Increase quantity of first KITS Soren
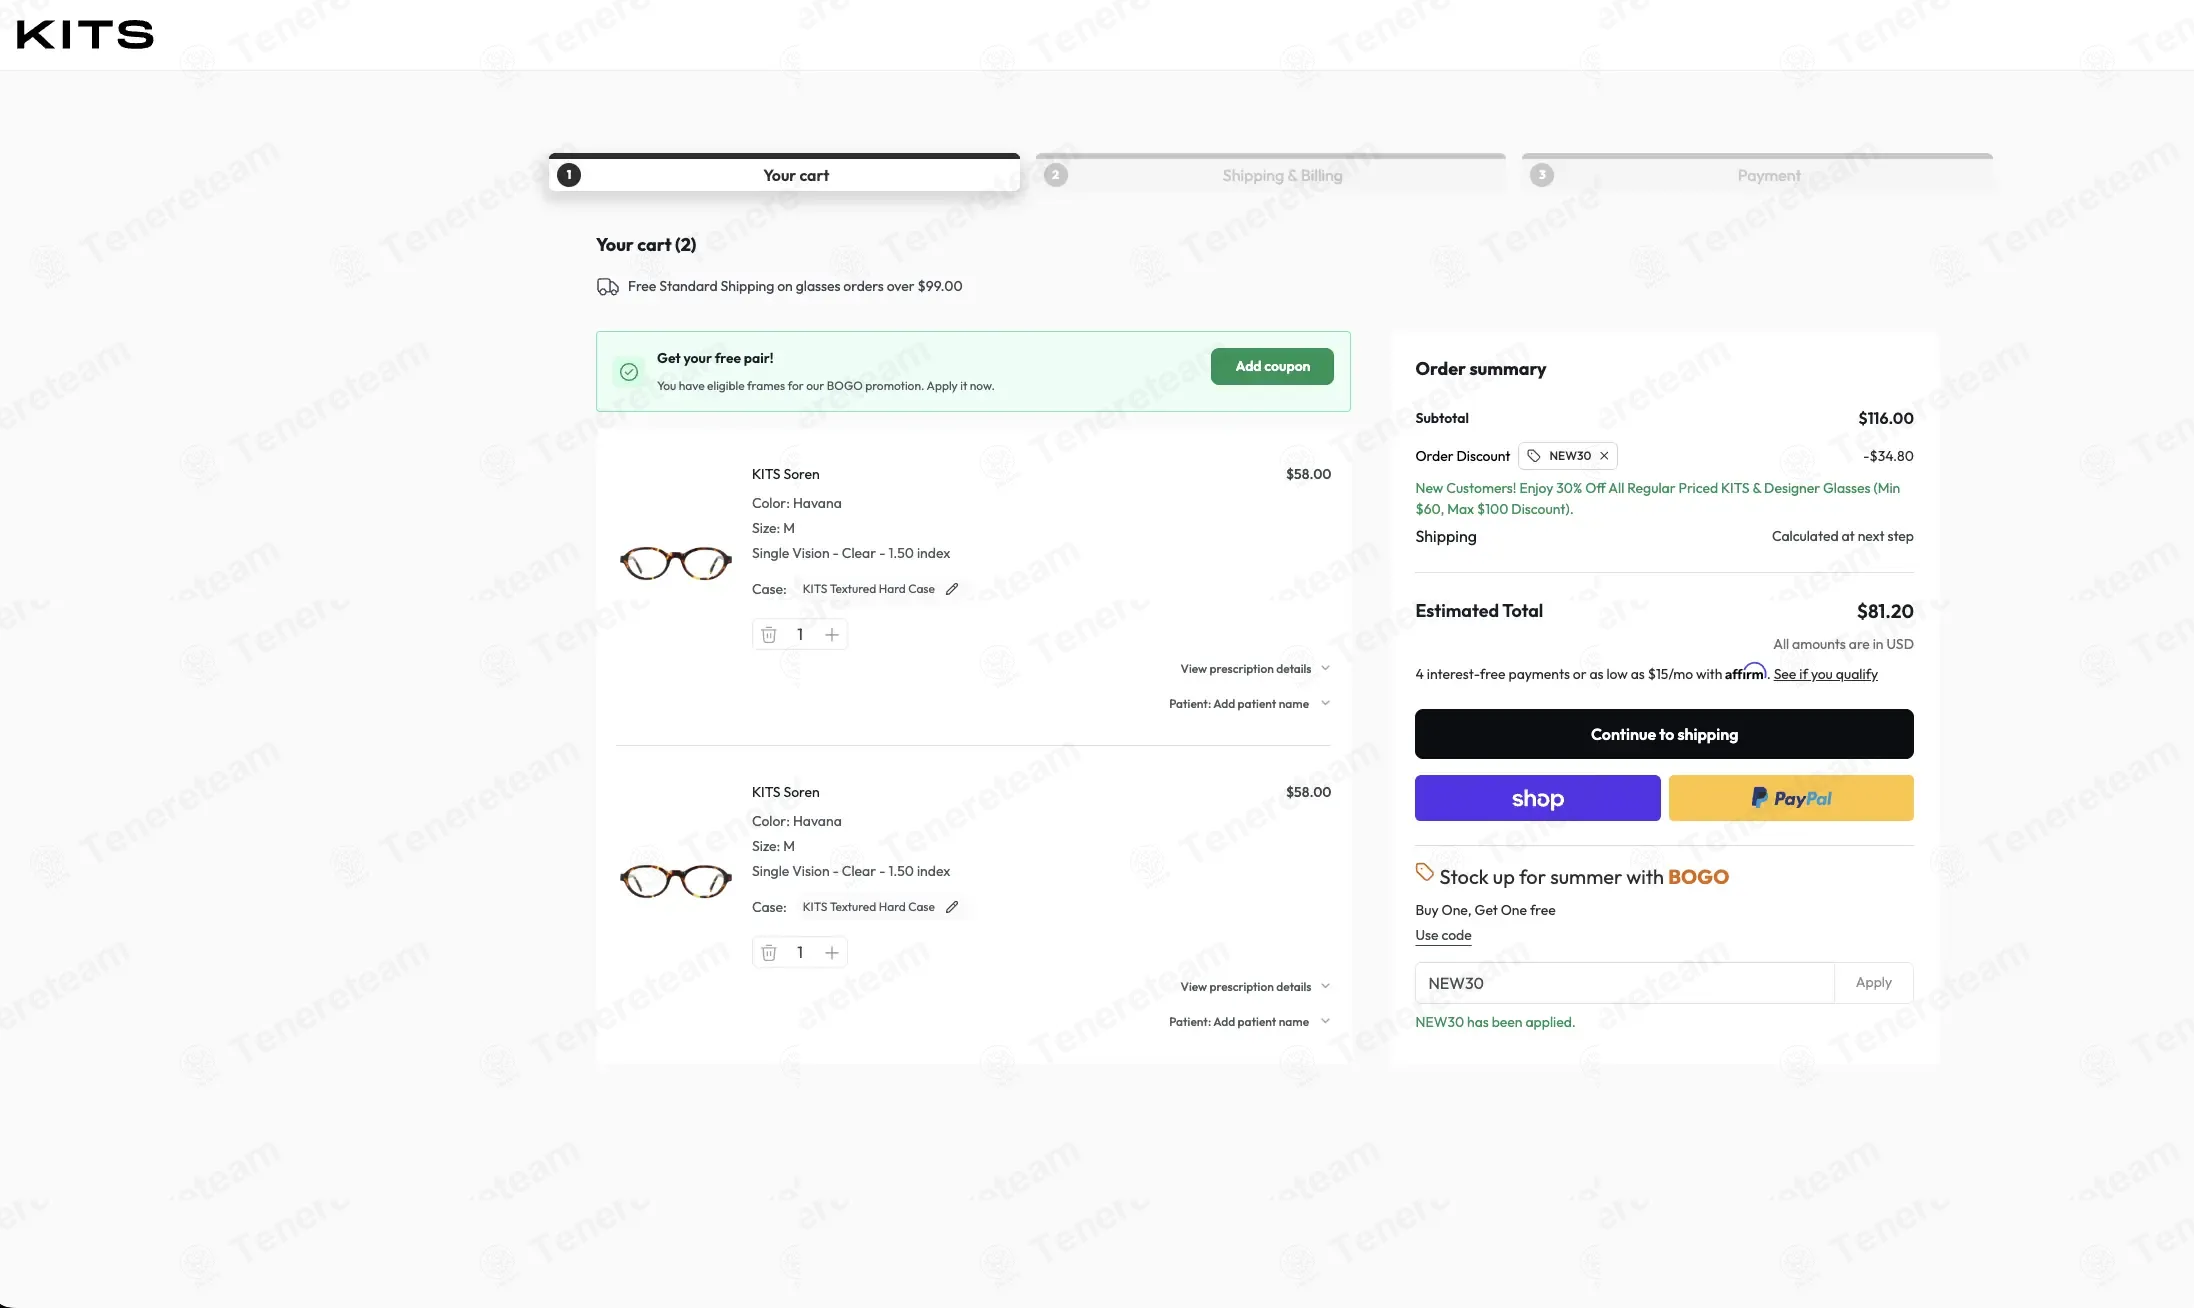Screen dimensions: 2194x1308 point(831,635)
